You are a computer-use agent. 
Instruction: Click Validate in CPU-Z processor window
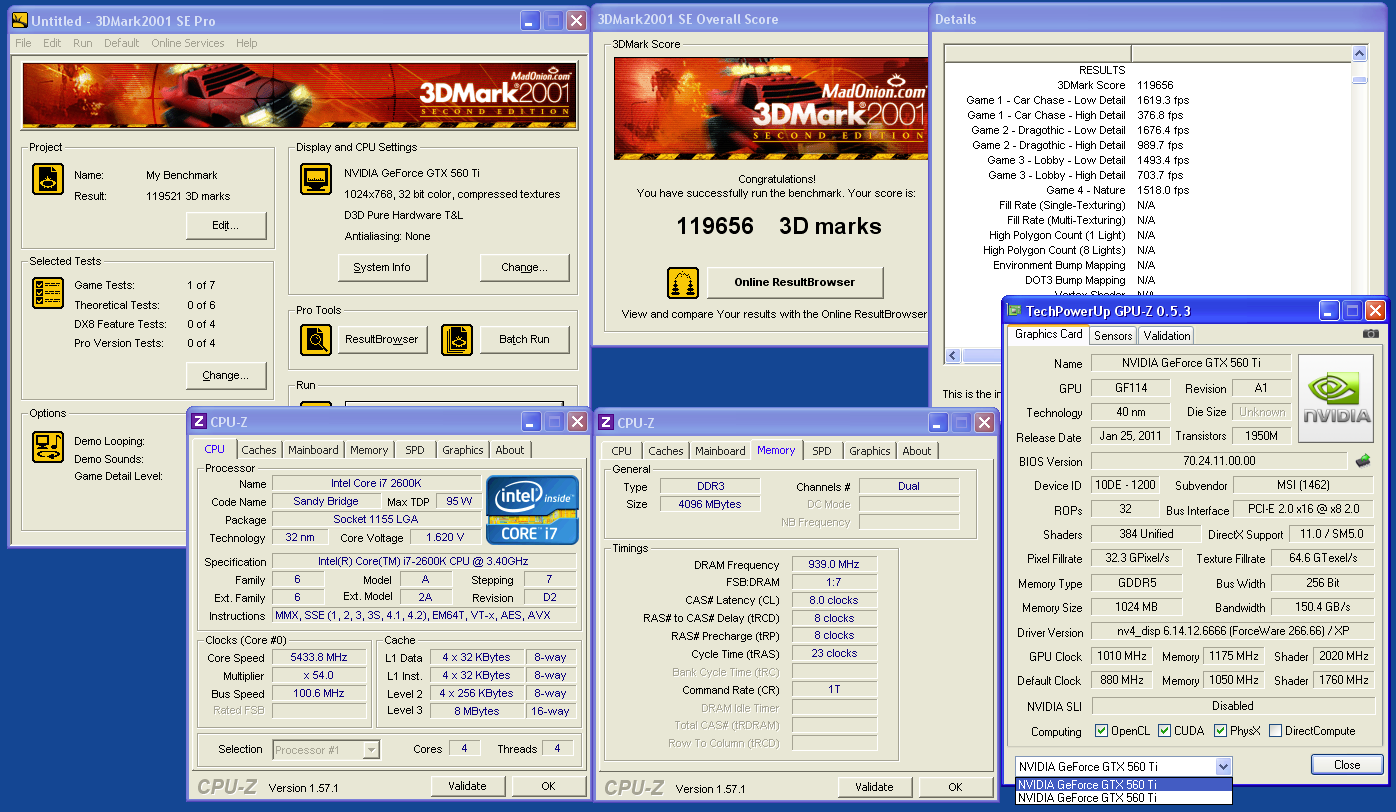467,786
